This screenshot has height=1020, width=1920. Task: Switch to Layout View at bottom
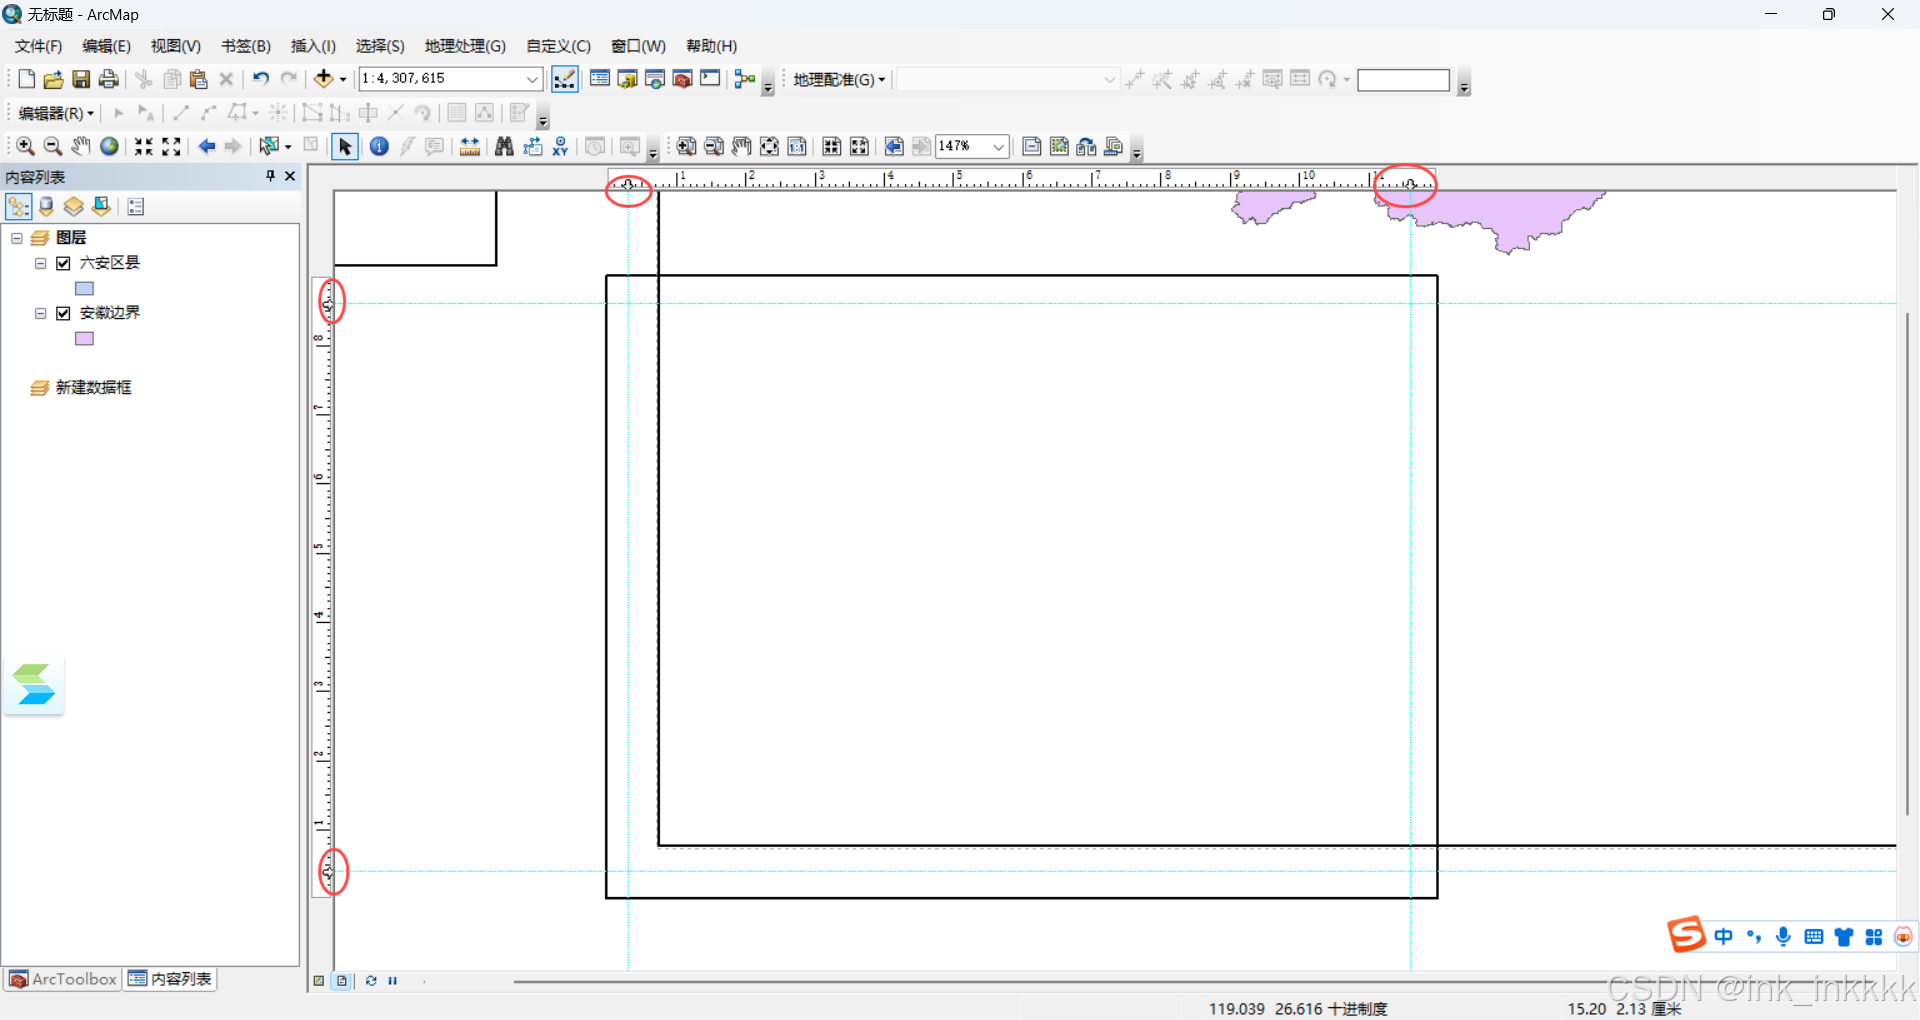[342, 981]
